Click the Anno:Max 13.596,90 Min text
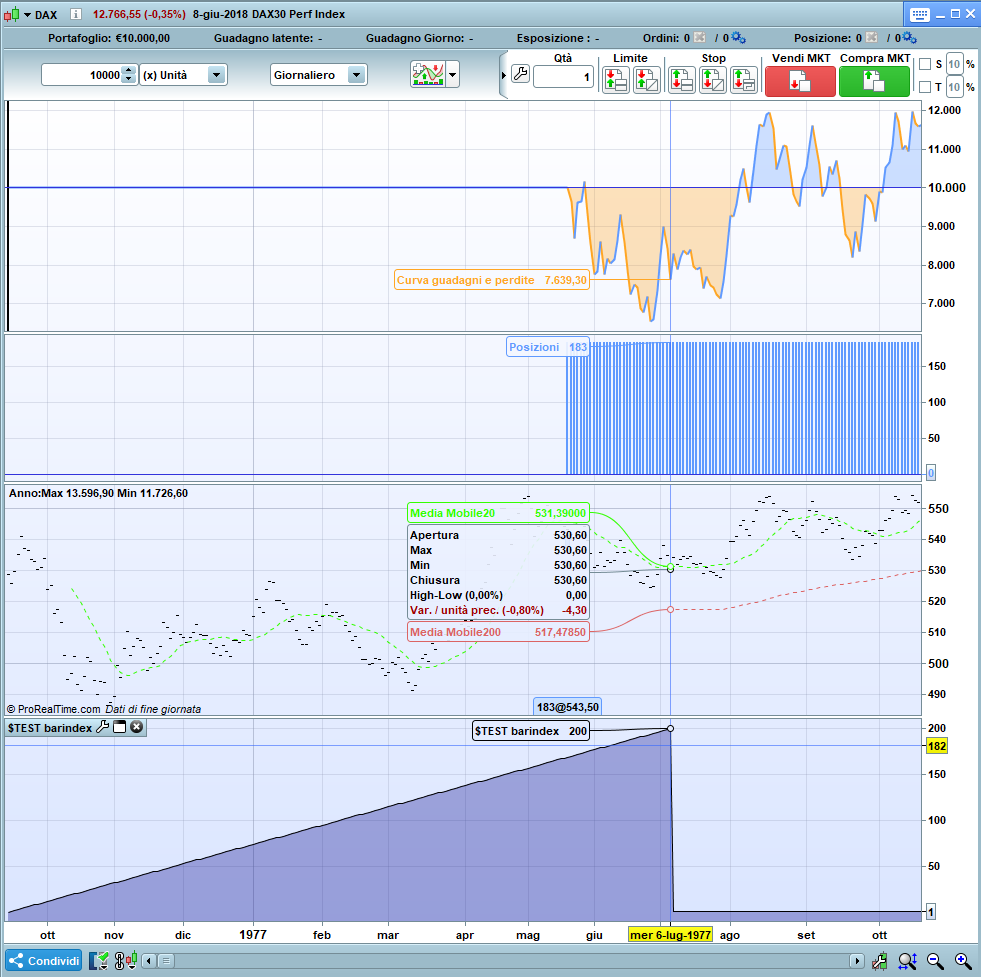The image size is (981, 977). pos(98,493)
